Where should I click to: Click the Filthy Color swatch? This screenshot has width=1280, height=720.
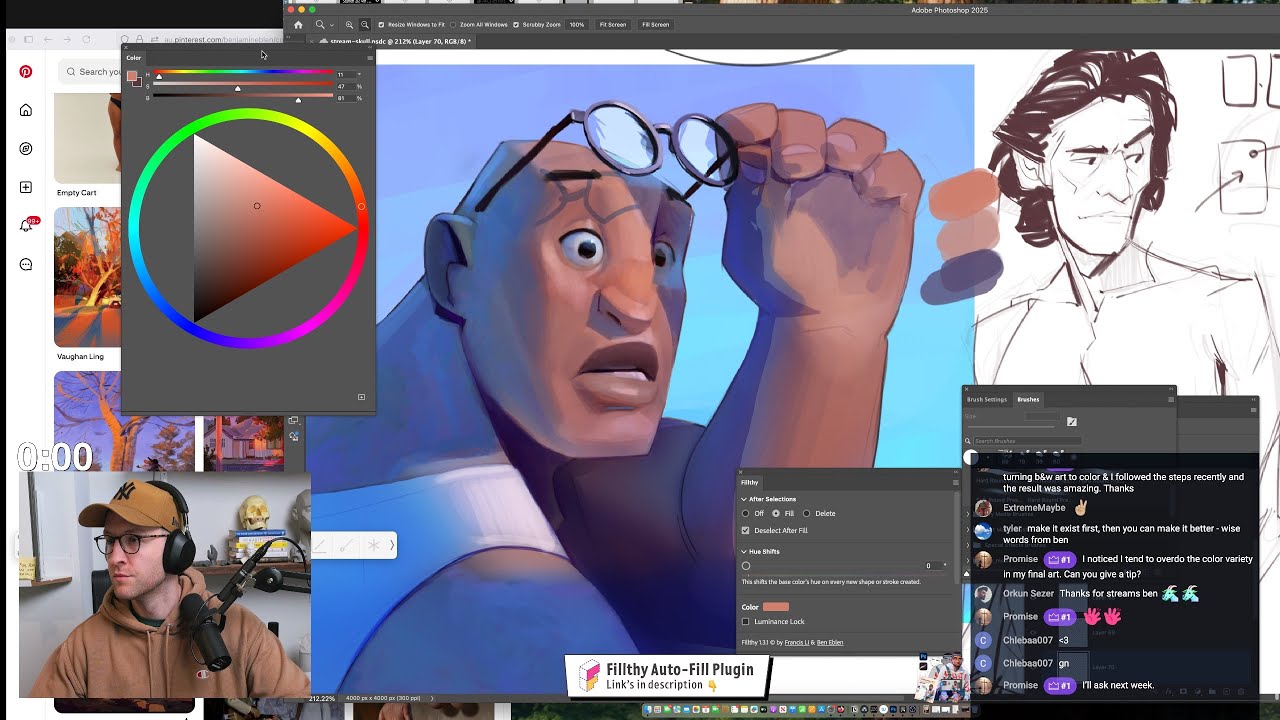tap(776, 607)
